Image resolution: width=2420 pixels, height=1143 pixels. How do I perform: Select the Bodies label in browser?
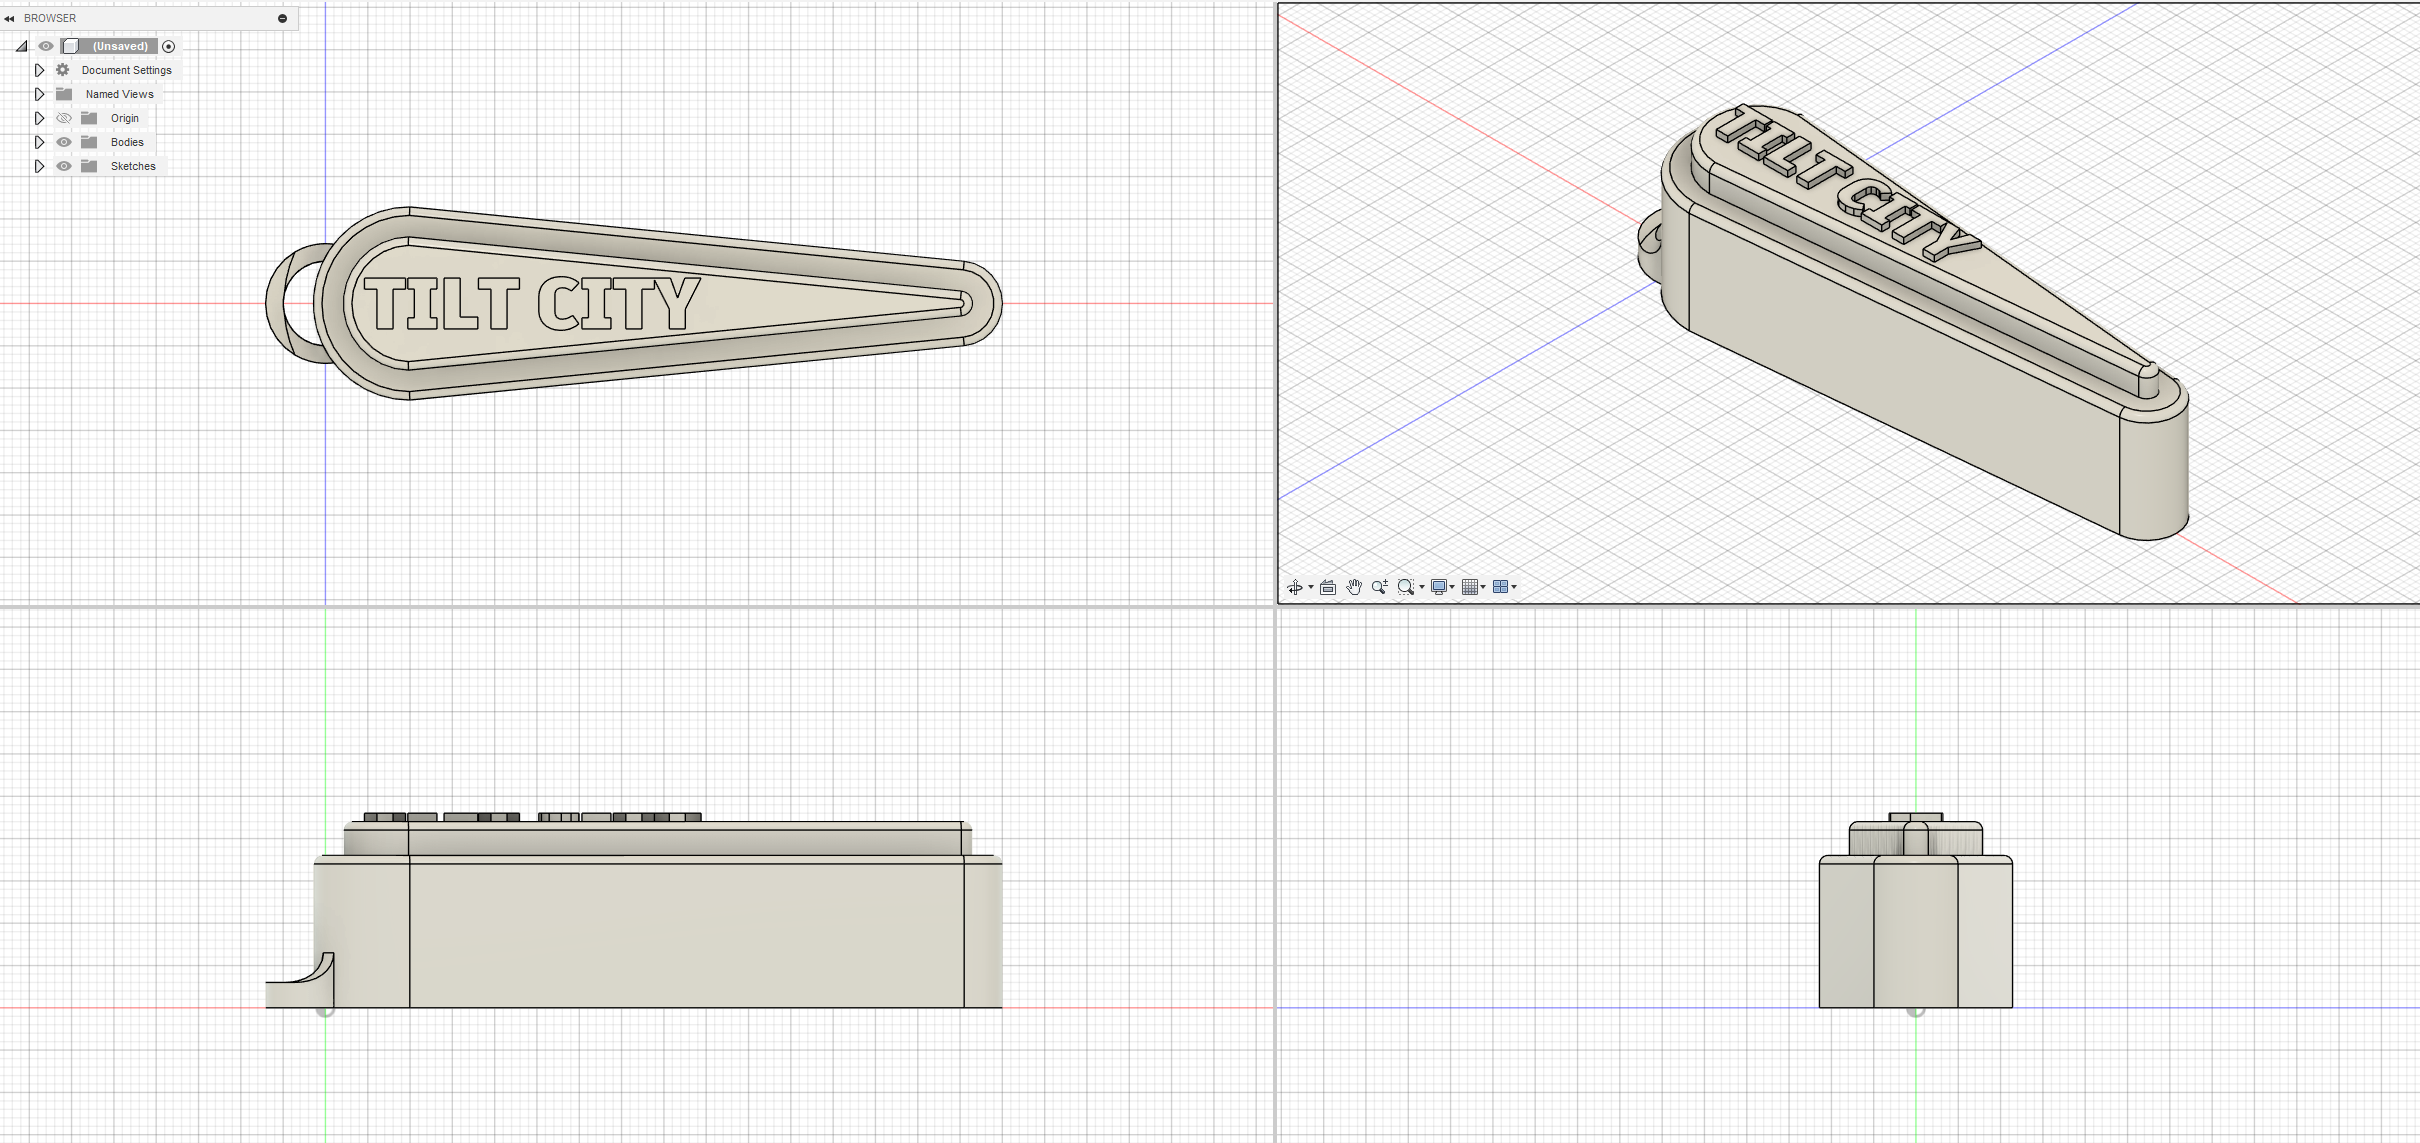(x=127, y=142)
